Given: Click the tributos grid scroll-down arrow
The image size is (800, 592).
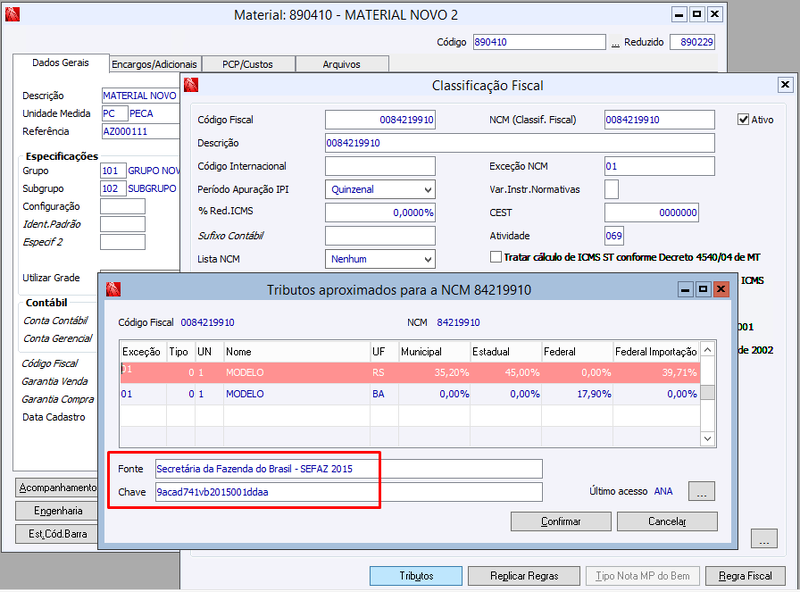Looking at the screenshot, I should (x=708, y=438).
